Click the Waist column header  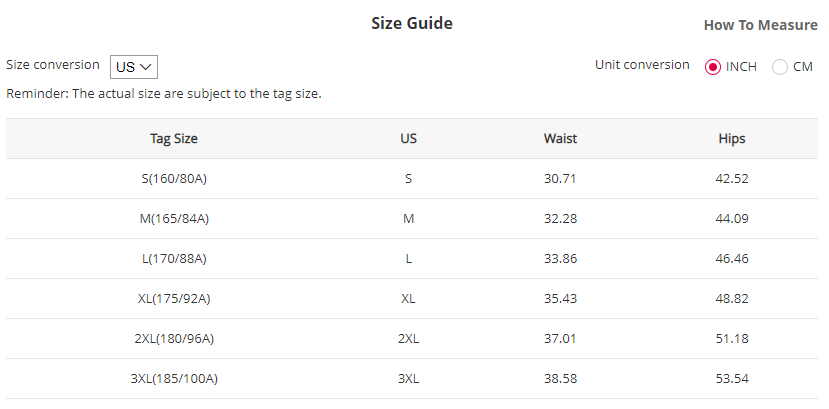pyautogui.click(x=560, y=139)
